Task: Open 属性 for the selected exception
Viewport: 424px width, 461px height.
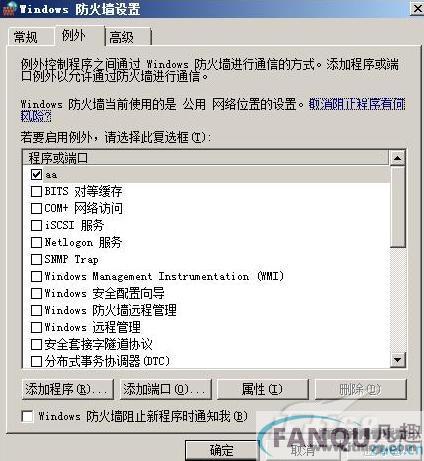Action: click(263, 389)
